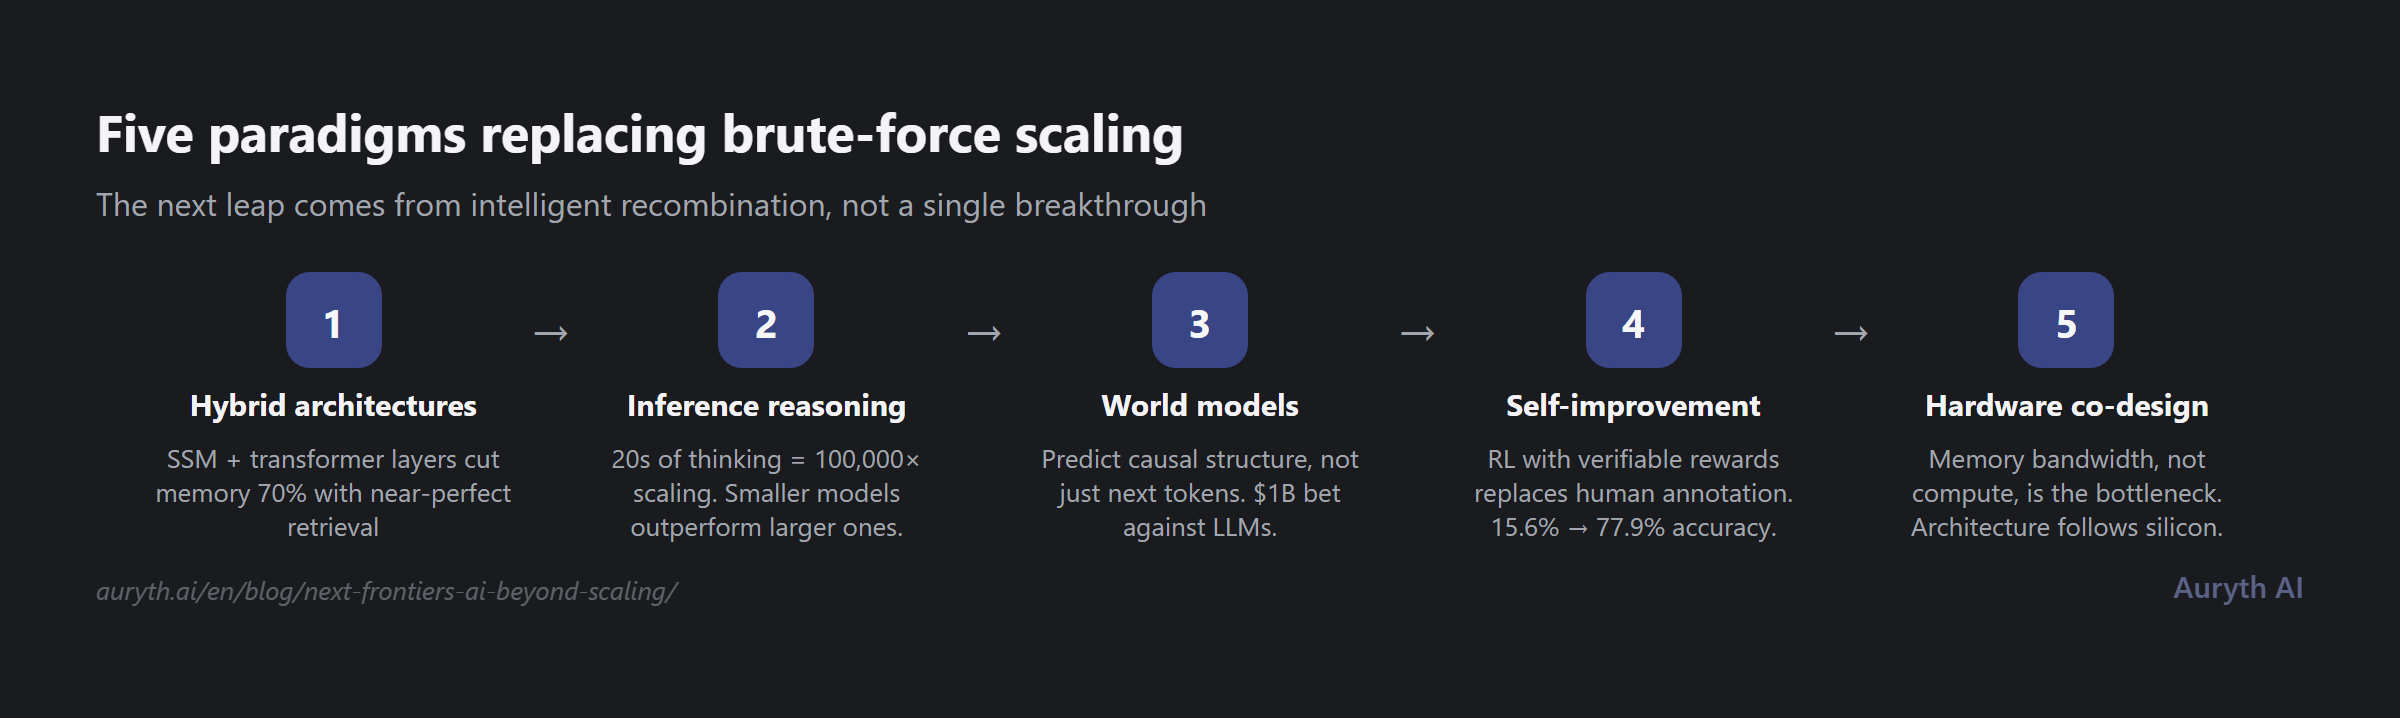Click the SSM + transformer layers description
This screenshot has width=2400, height=718.
click(x=333, y=493)
